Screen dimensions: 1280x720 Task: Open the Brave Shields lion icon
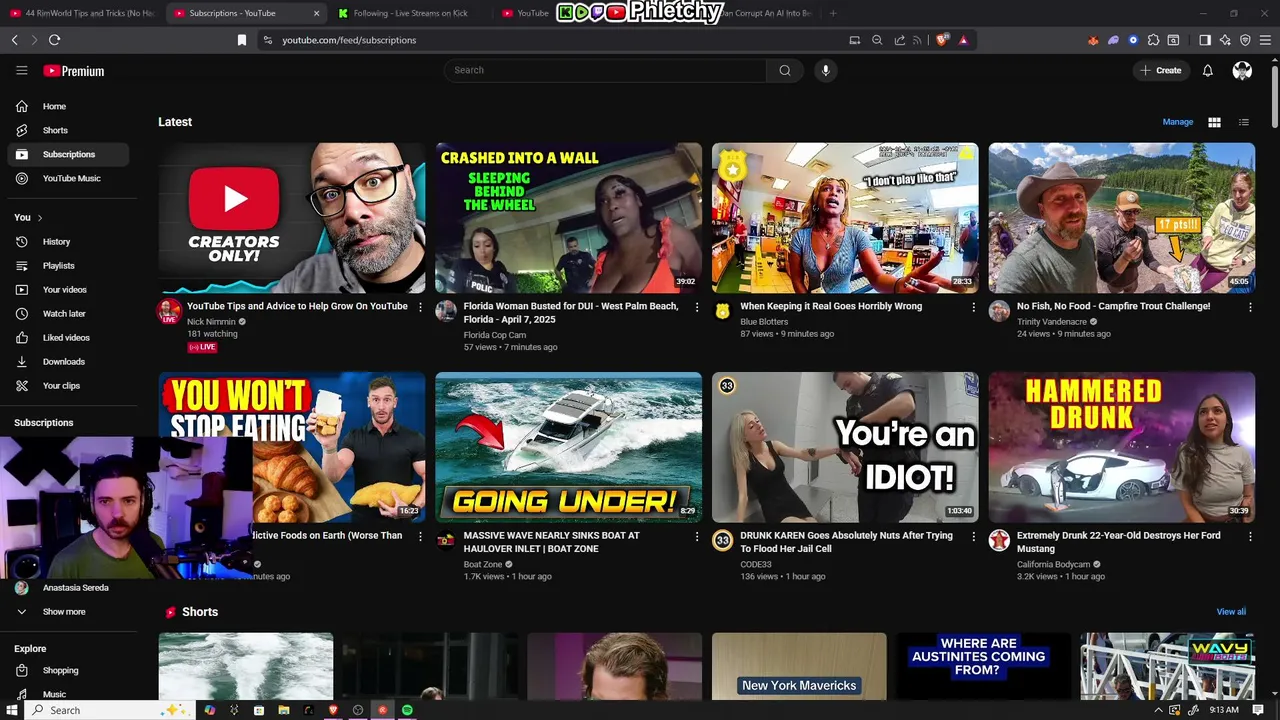click(942, 40)
